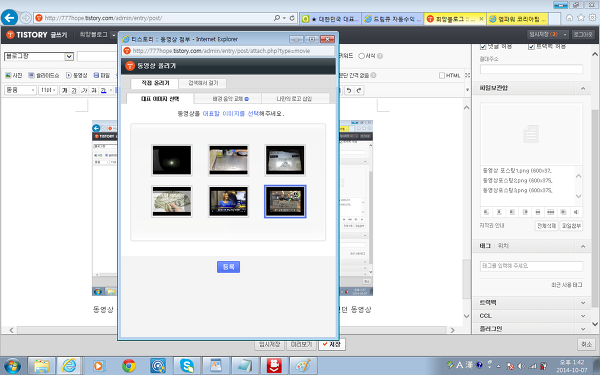600x375 pixels.
Task: Select the 대표 이미지 선택 tab
Action: (160, 99)
